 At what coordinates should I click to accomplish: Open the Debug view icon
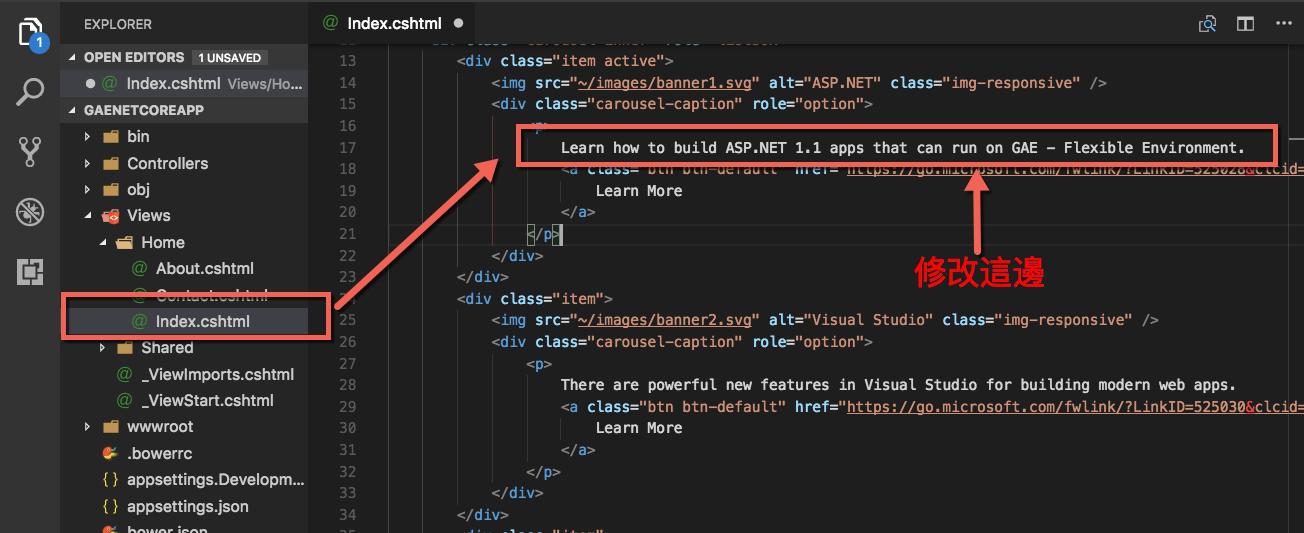pyautogui.click(x=31, y=212)
